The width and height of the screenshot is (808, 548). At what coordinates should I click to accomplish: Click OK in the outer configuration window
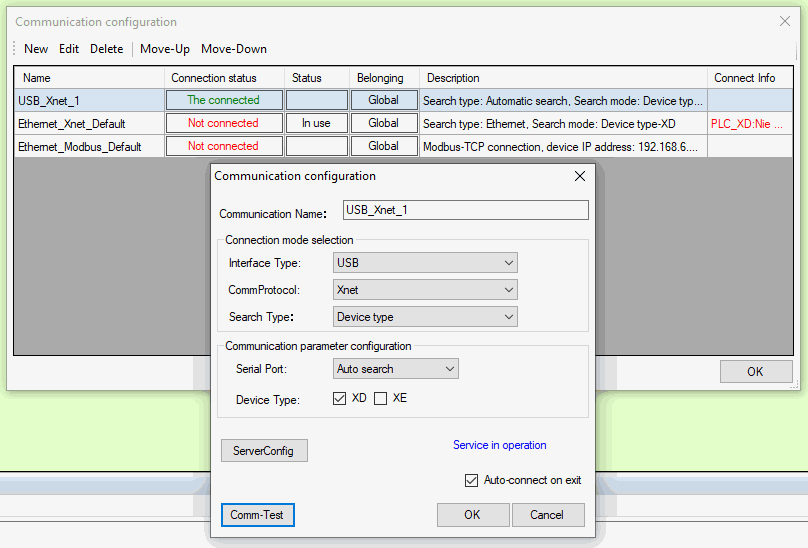click(x=755, y=372)
